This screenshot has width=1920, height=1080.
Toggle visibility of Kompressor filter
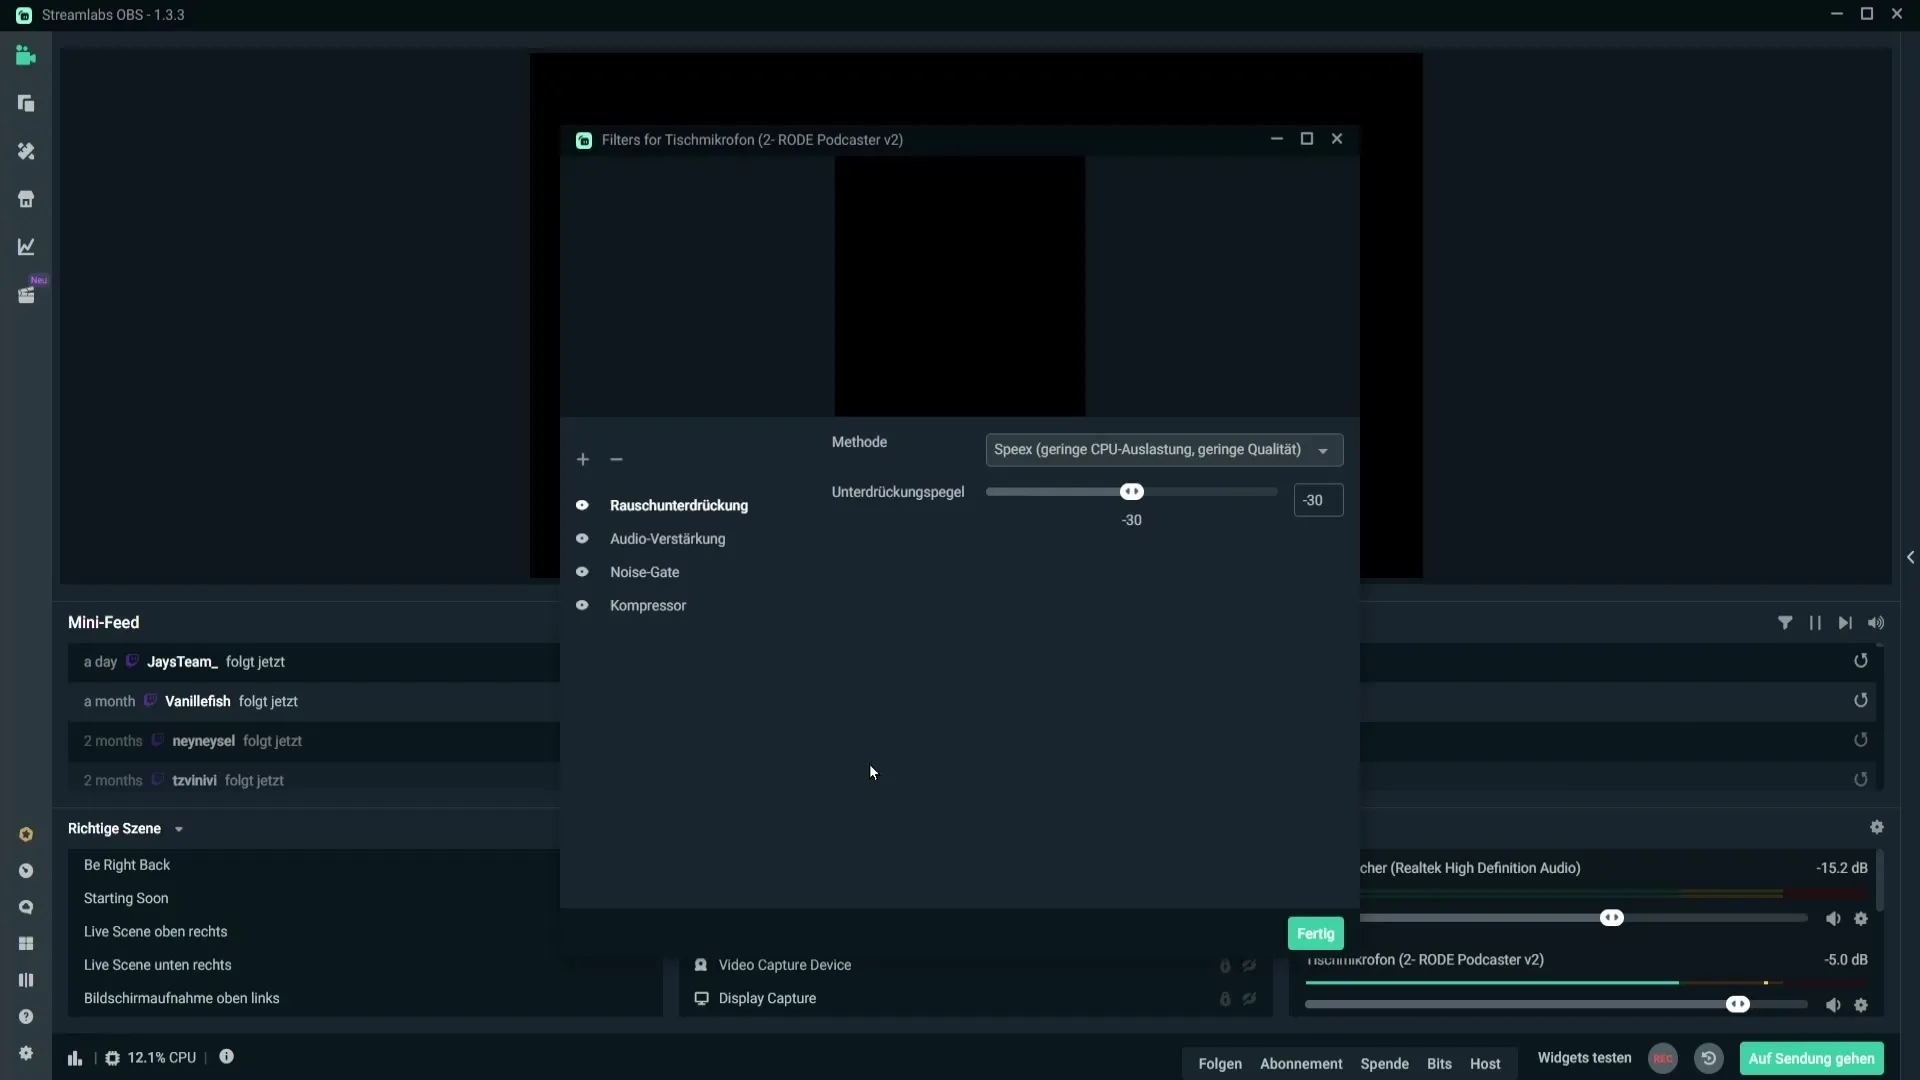(x=582, y=605)
